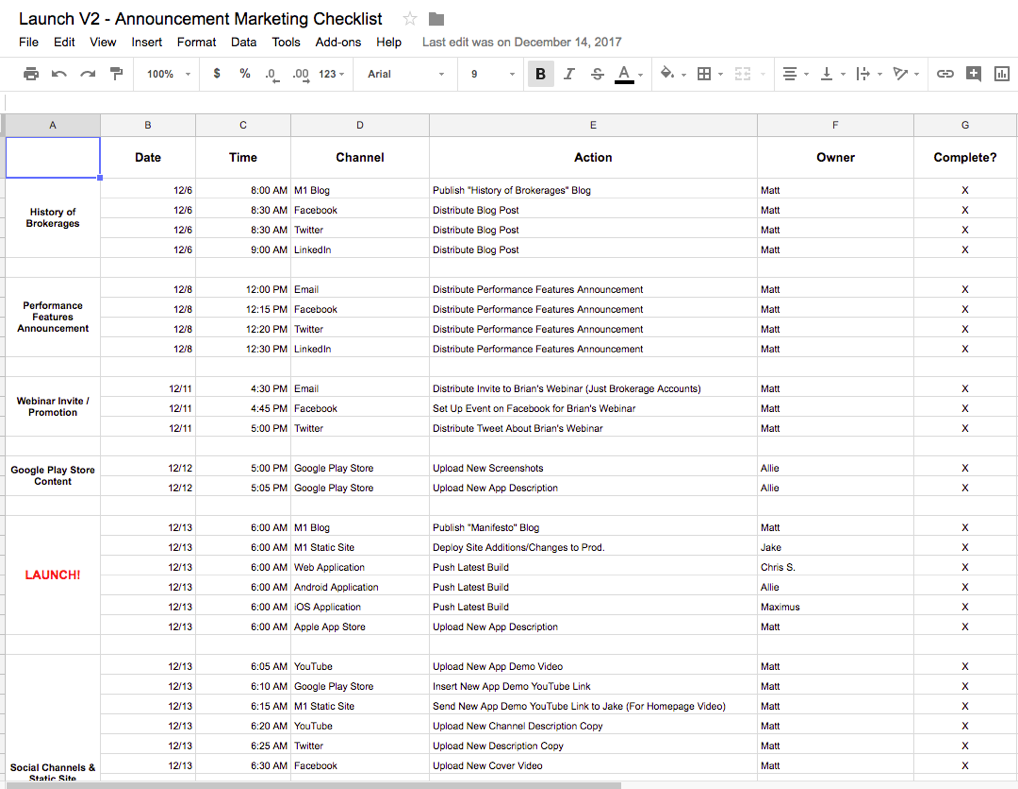The image size is (1018, 789).
Task: Open the Insert menu
Action: click(x=147, y=42)
